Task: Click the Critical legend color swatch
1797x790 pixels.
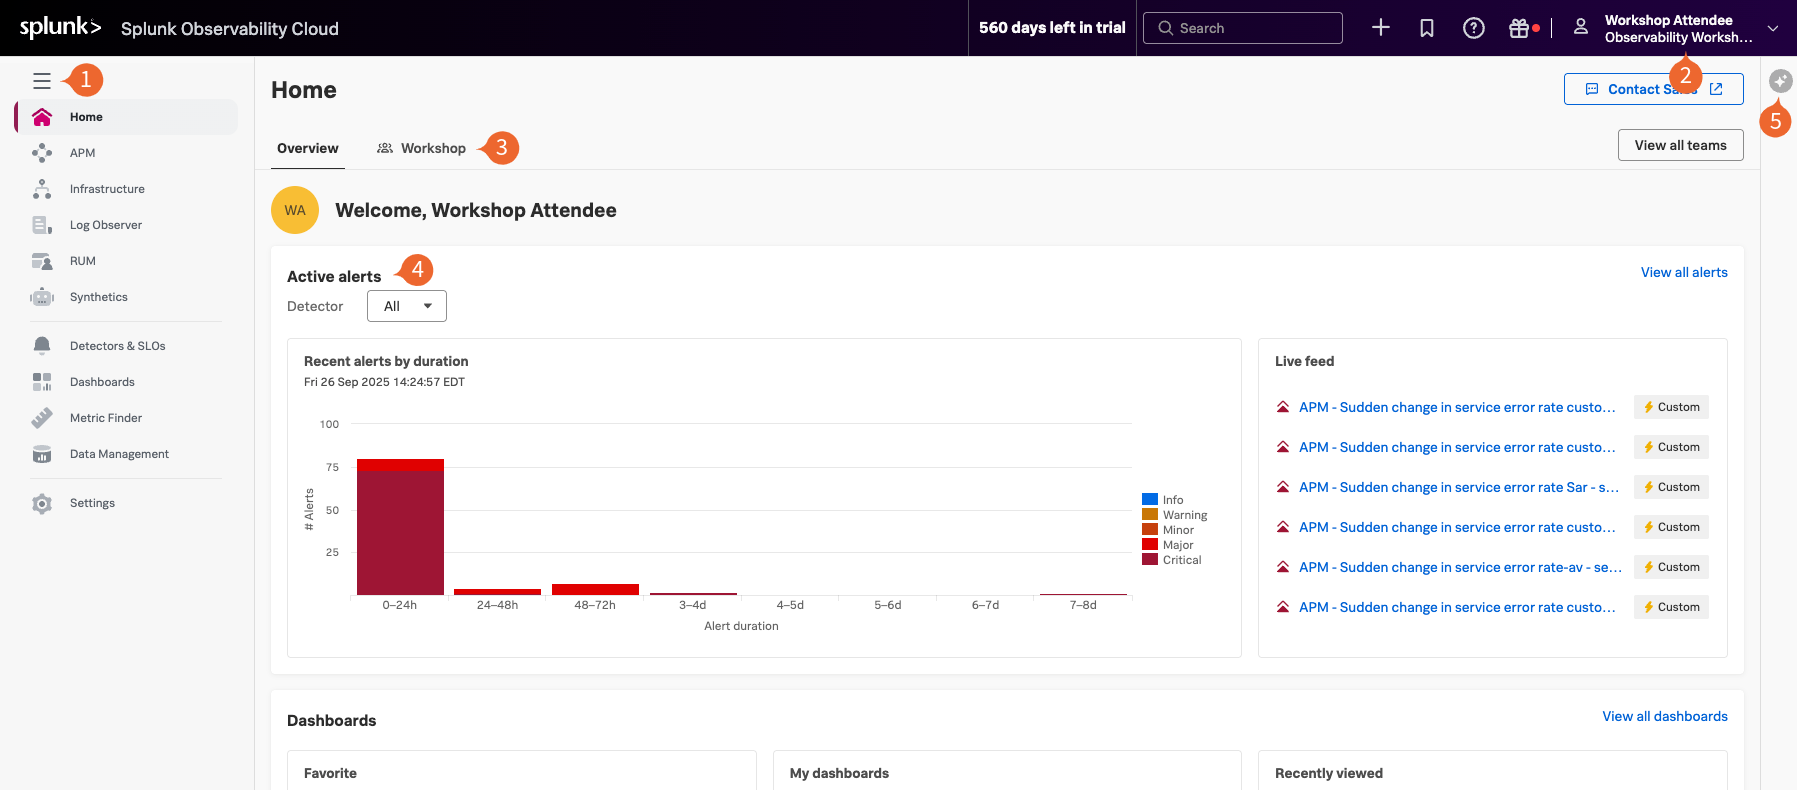Action: (x=1150, y=560)
